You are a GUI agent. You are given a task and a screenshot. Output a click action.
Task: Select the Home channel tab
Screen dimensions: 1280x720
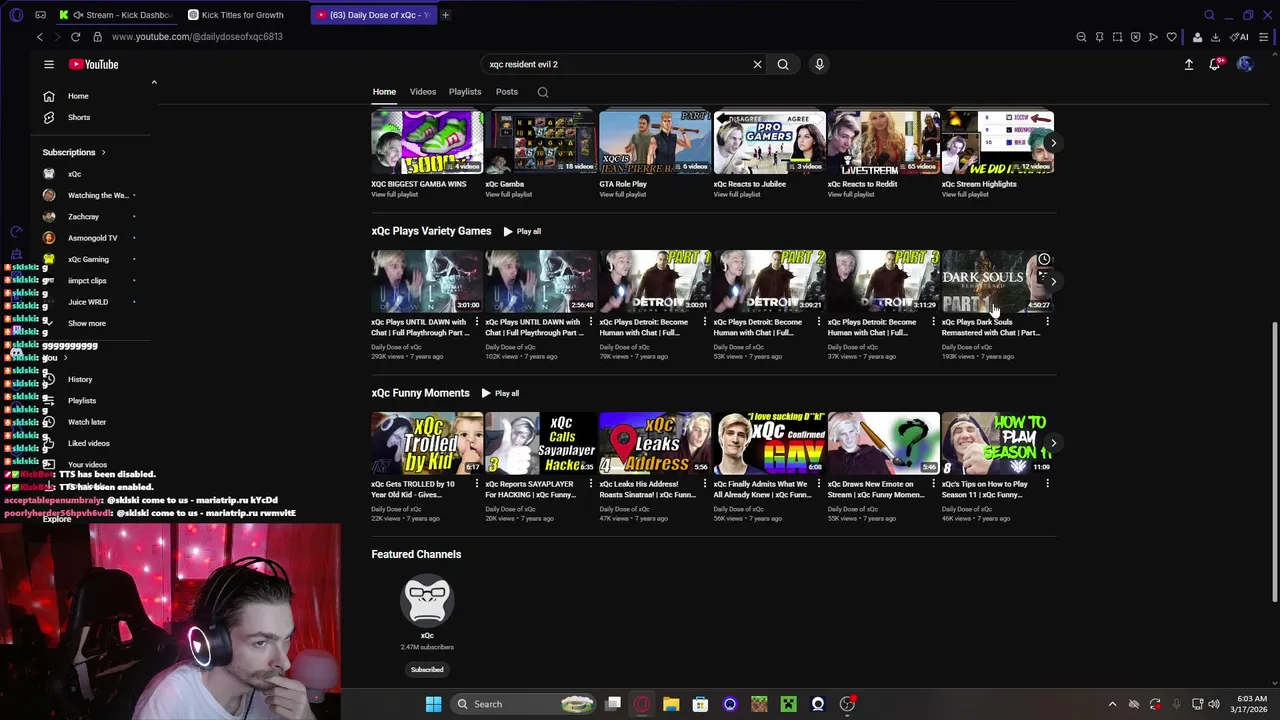point(384,92)
